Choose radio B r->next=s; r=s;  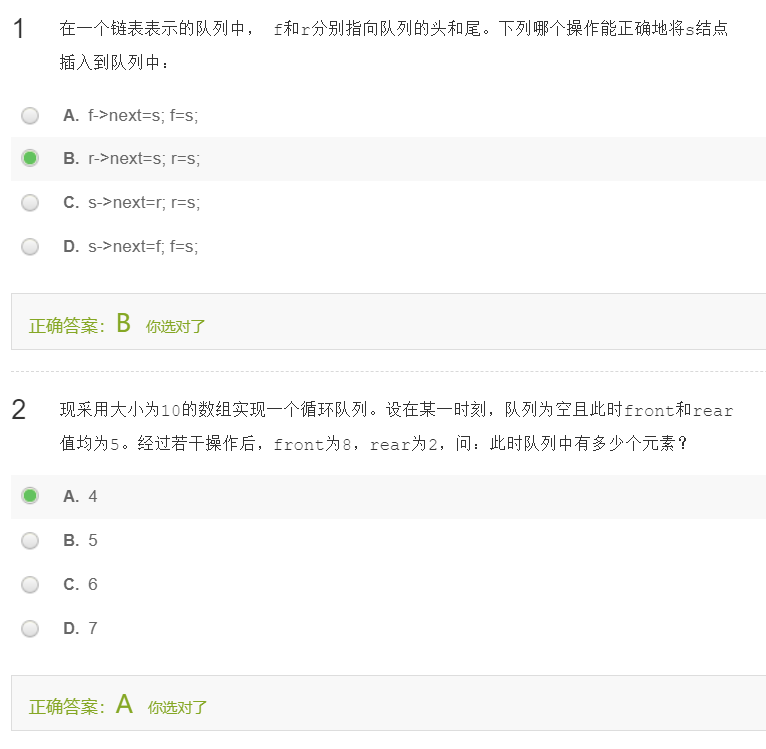point(30,158)
